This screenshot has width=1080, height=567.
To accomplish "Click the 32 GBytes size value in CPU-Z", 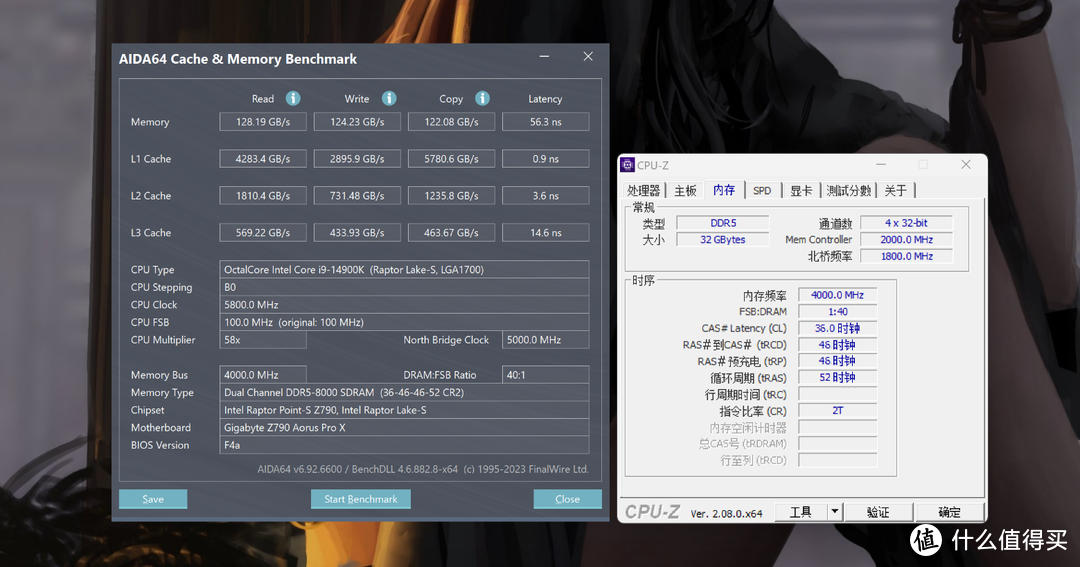I will coord(723,240).
